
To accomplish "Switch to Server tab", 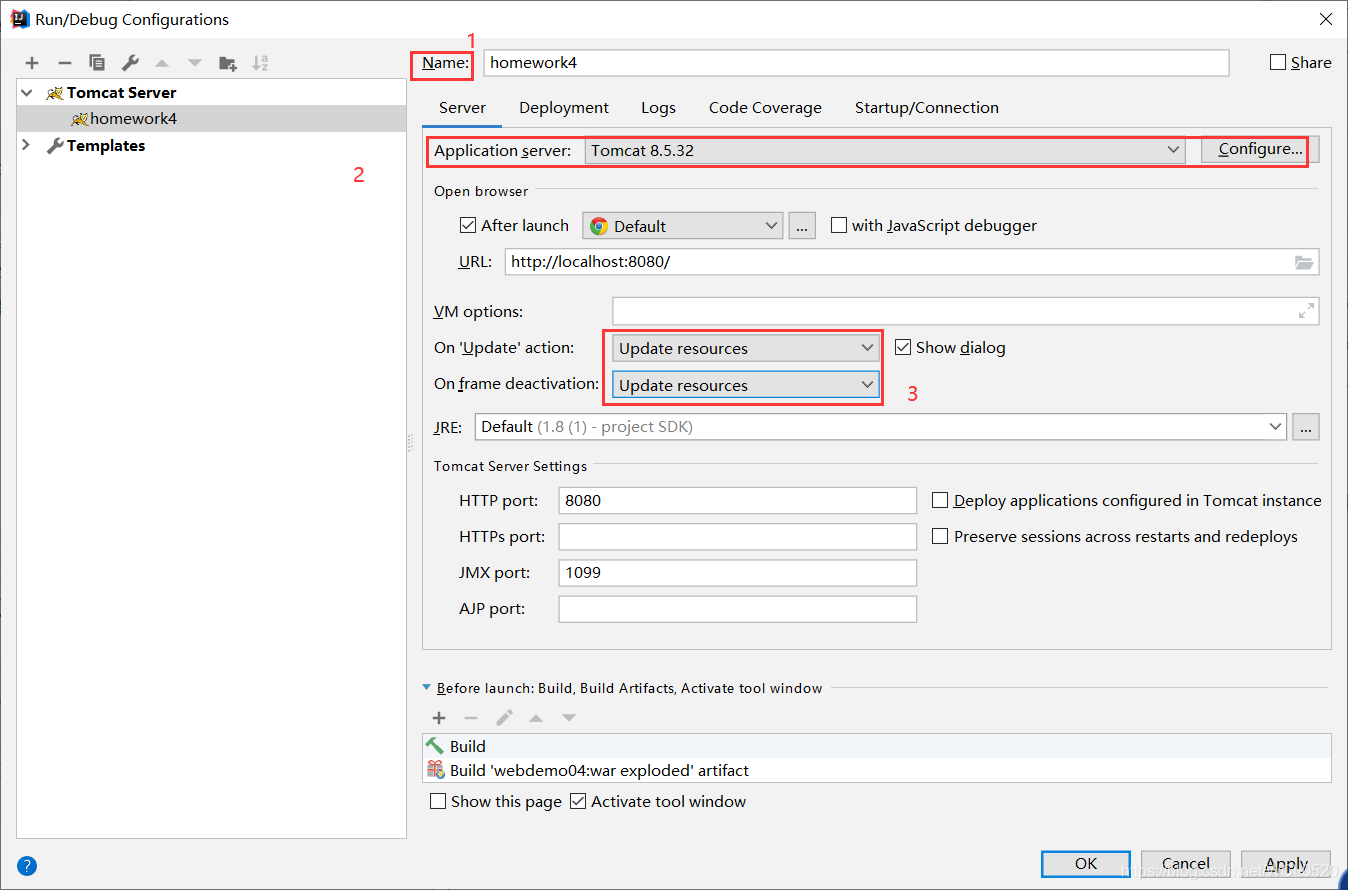I will point(462,108).
